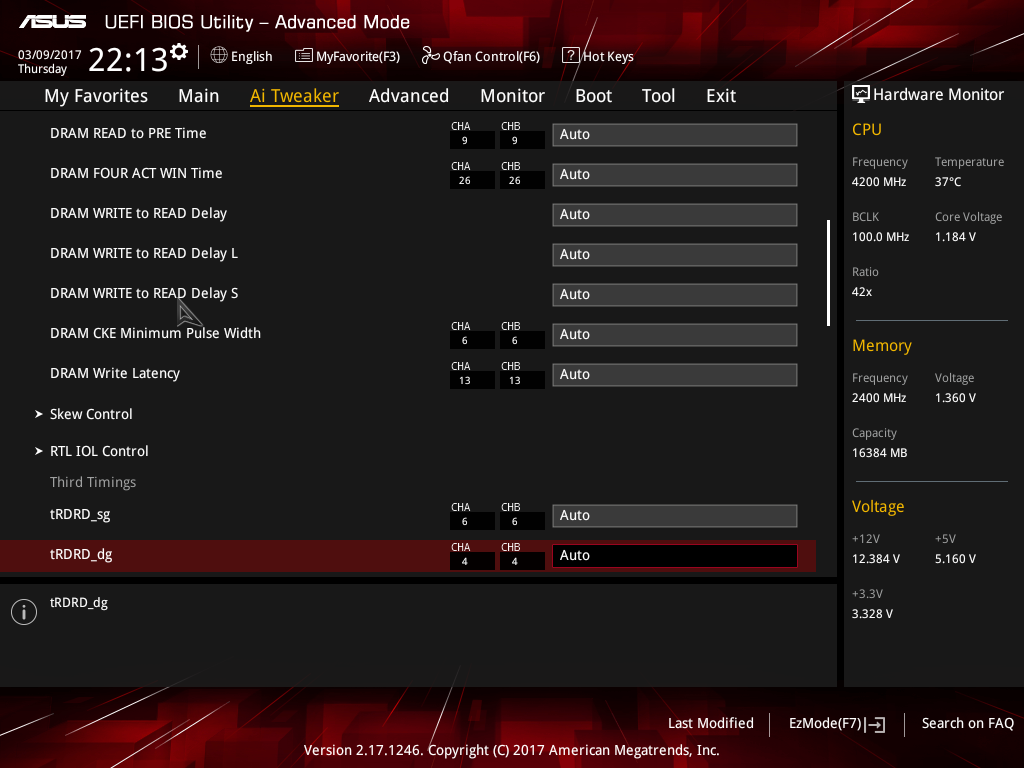Open DRAM READ to PRE Time Auto field
Screen dimensions: 1024x768
click(x=675, y=135)
